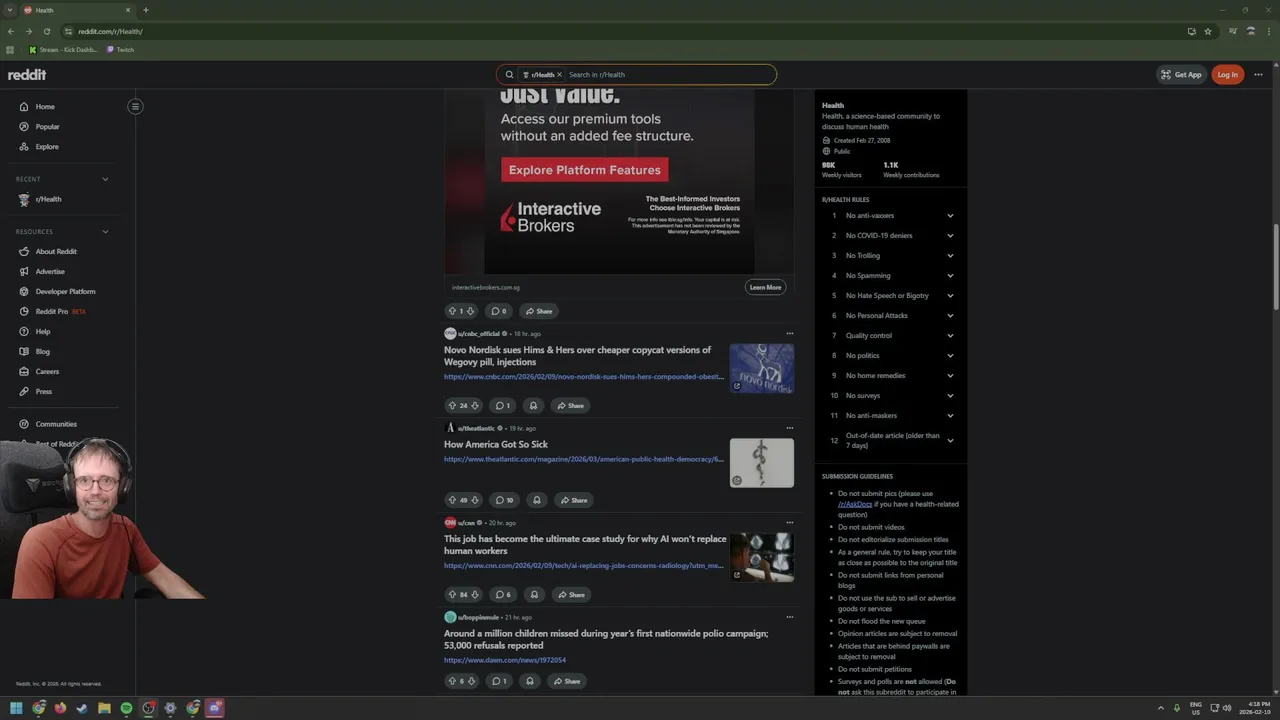
Task: Upvote How America Got So Sick
Action: point(452,500)
